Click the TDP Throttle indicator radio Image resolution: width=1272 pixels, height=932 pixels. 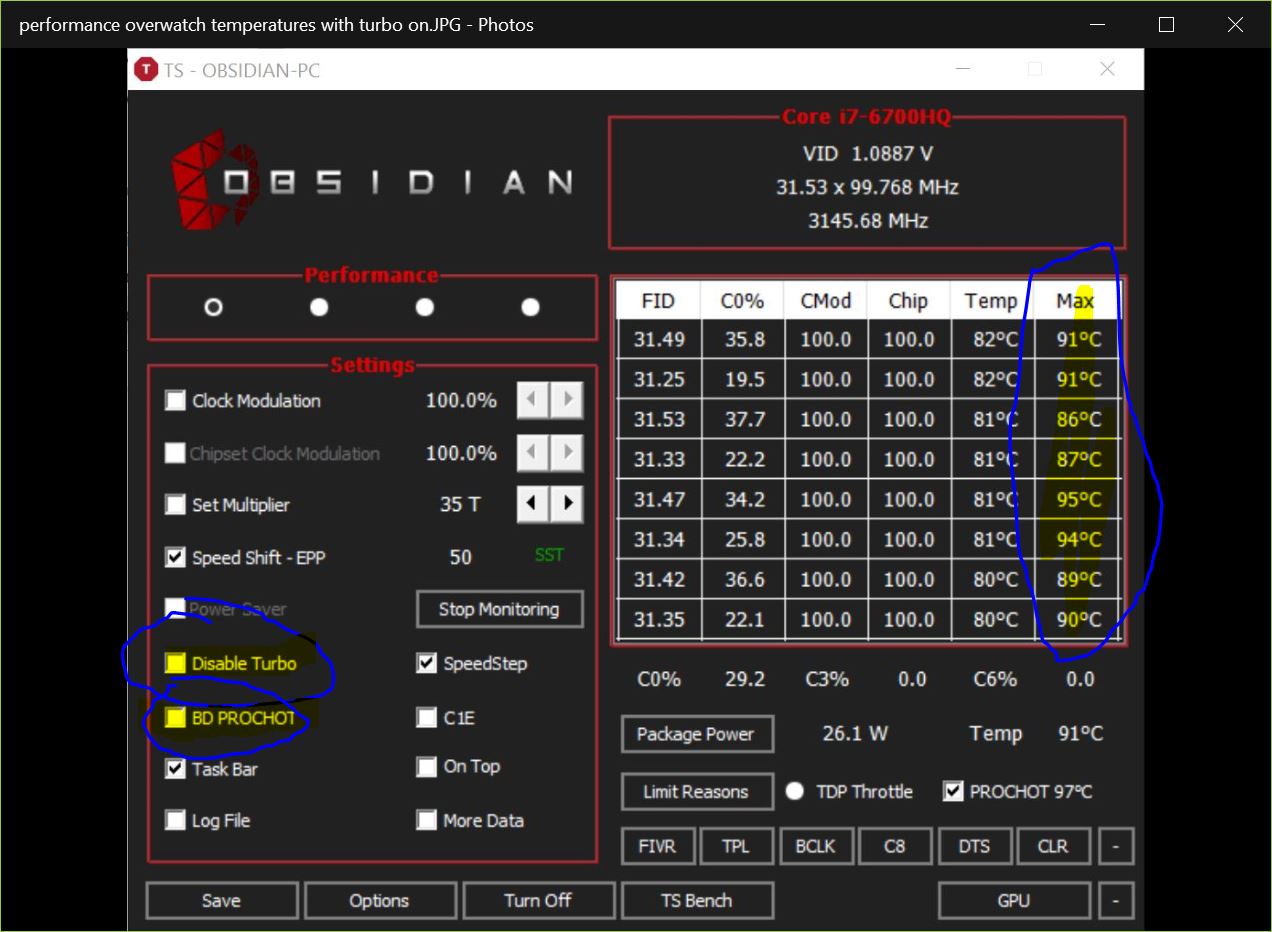(795, 791)
